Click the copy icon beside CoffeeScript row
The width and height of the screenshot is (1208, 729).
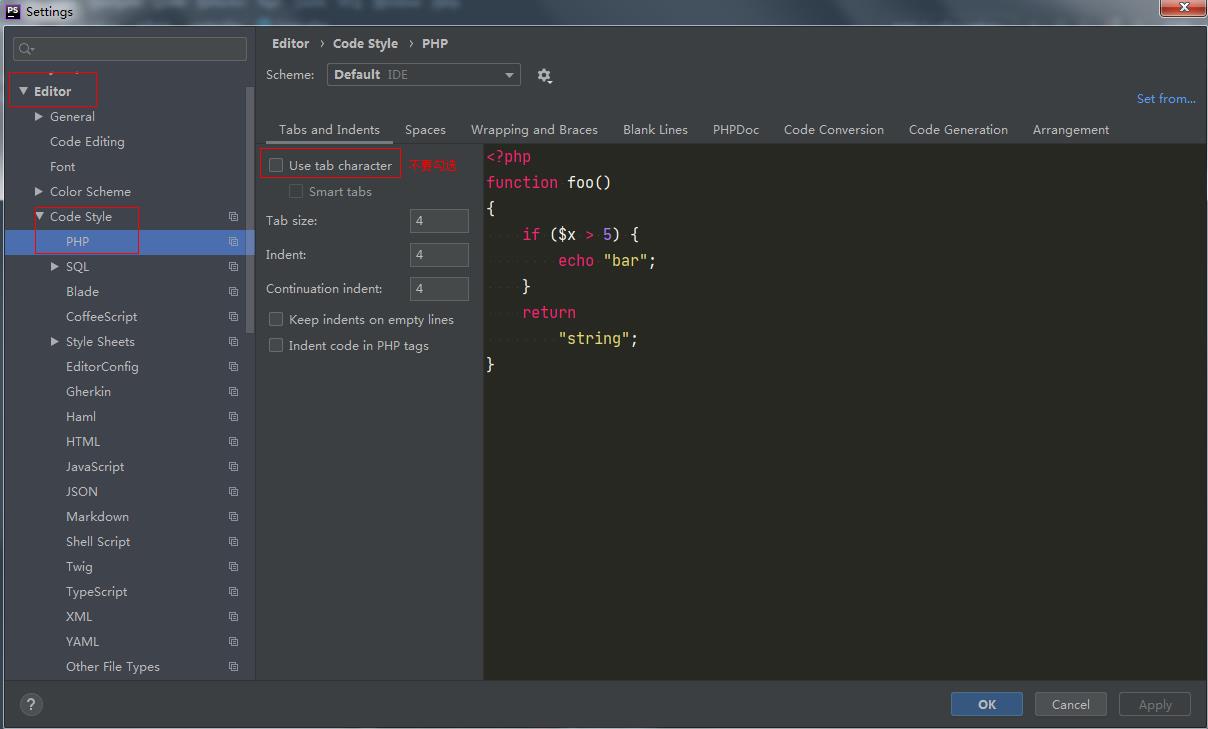pyautogui.click(x=233, y=317)
